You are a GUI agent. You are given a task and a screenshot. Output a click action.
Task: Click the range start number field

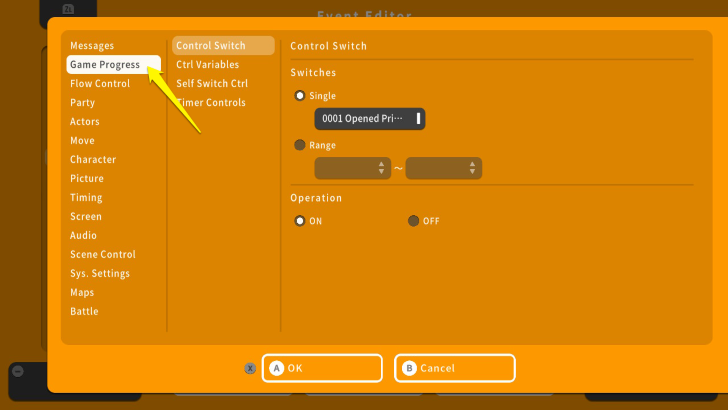pyautogui.click(x=353, y=168)
